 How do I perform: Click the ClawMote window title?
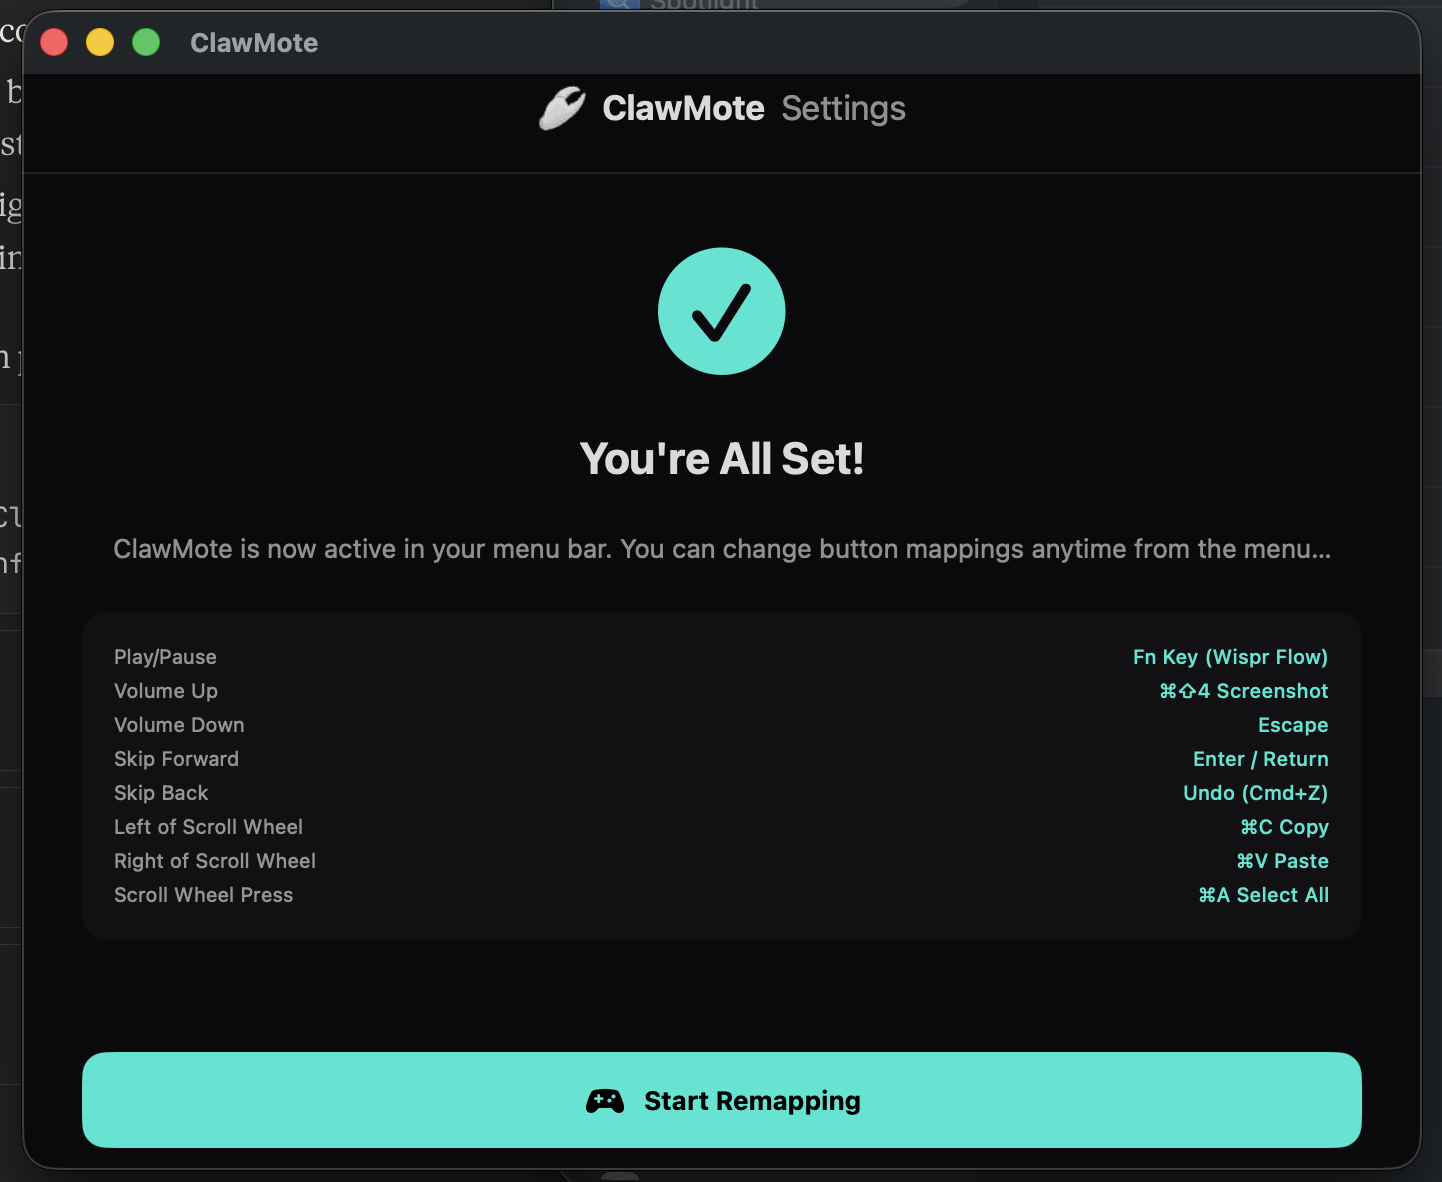[253, 43]
